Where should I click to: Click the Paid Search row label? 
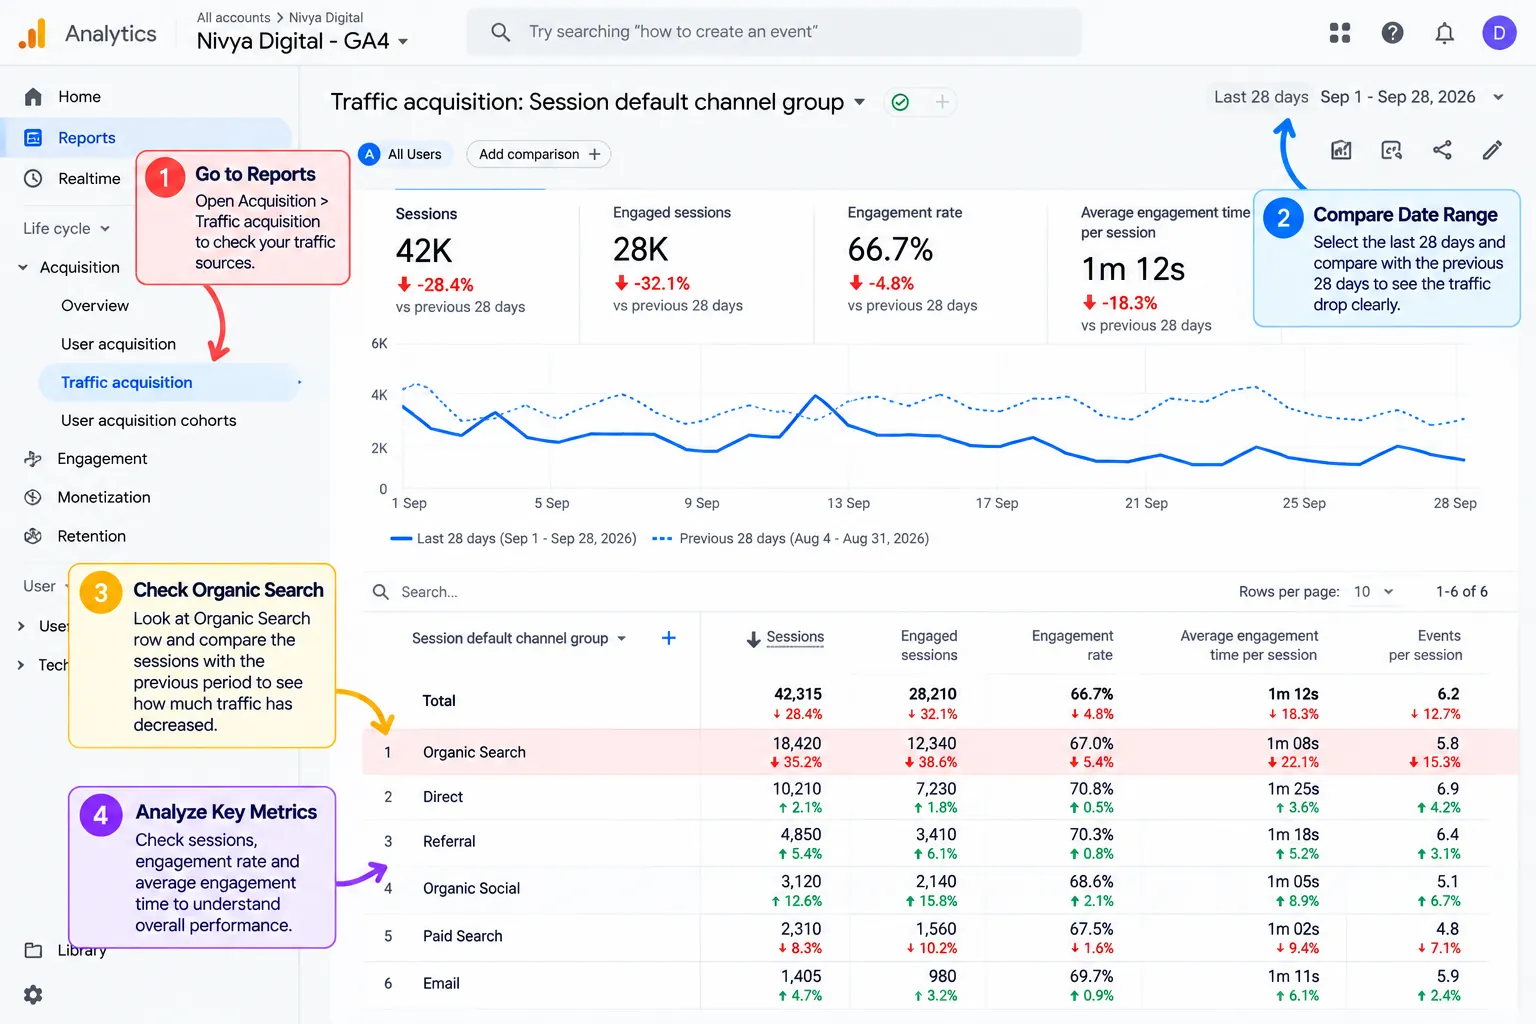tap(463, 936)
